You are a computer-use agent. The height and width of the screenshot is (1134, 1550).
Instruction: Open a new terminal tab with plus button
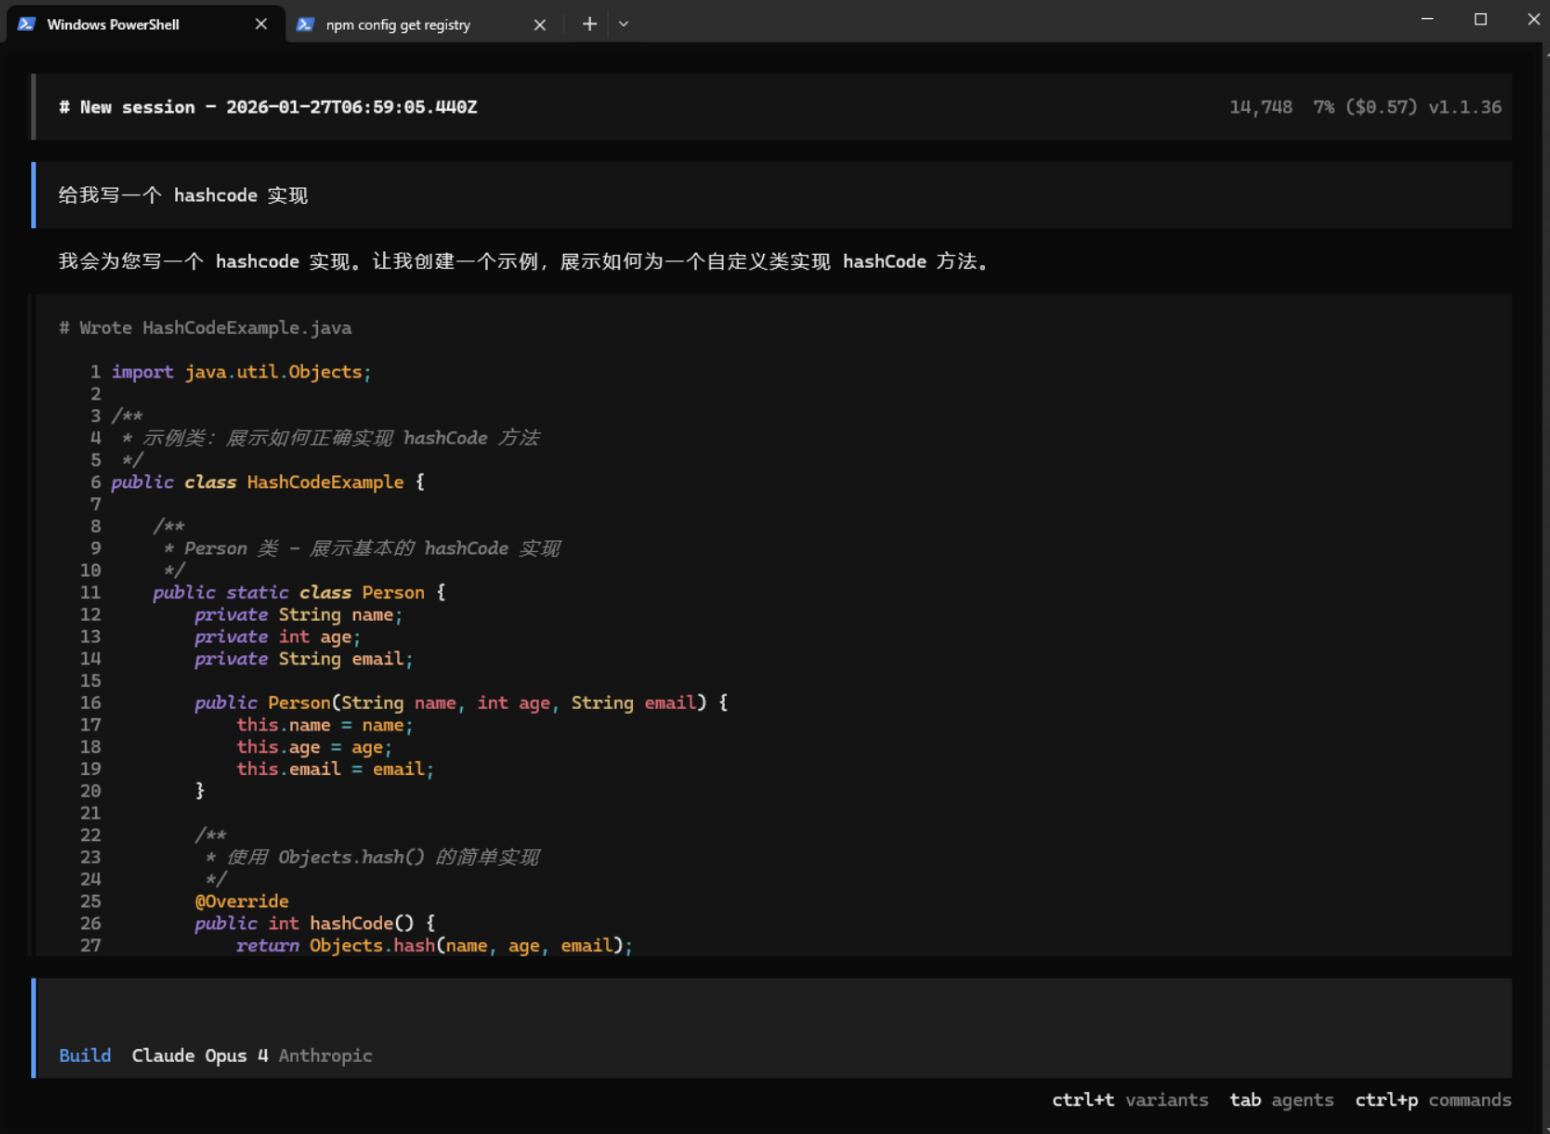pos(590,24)
